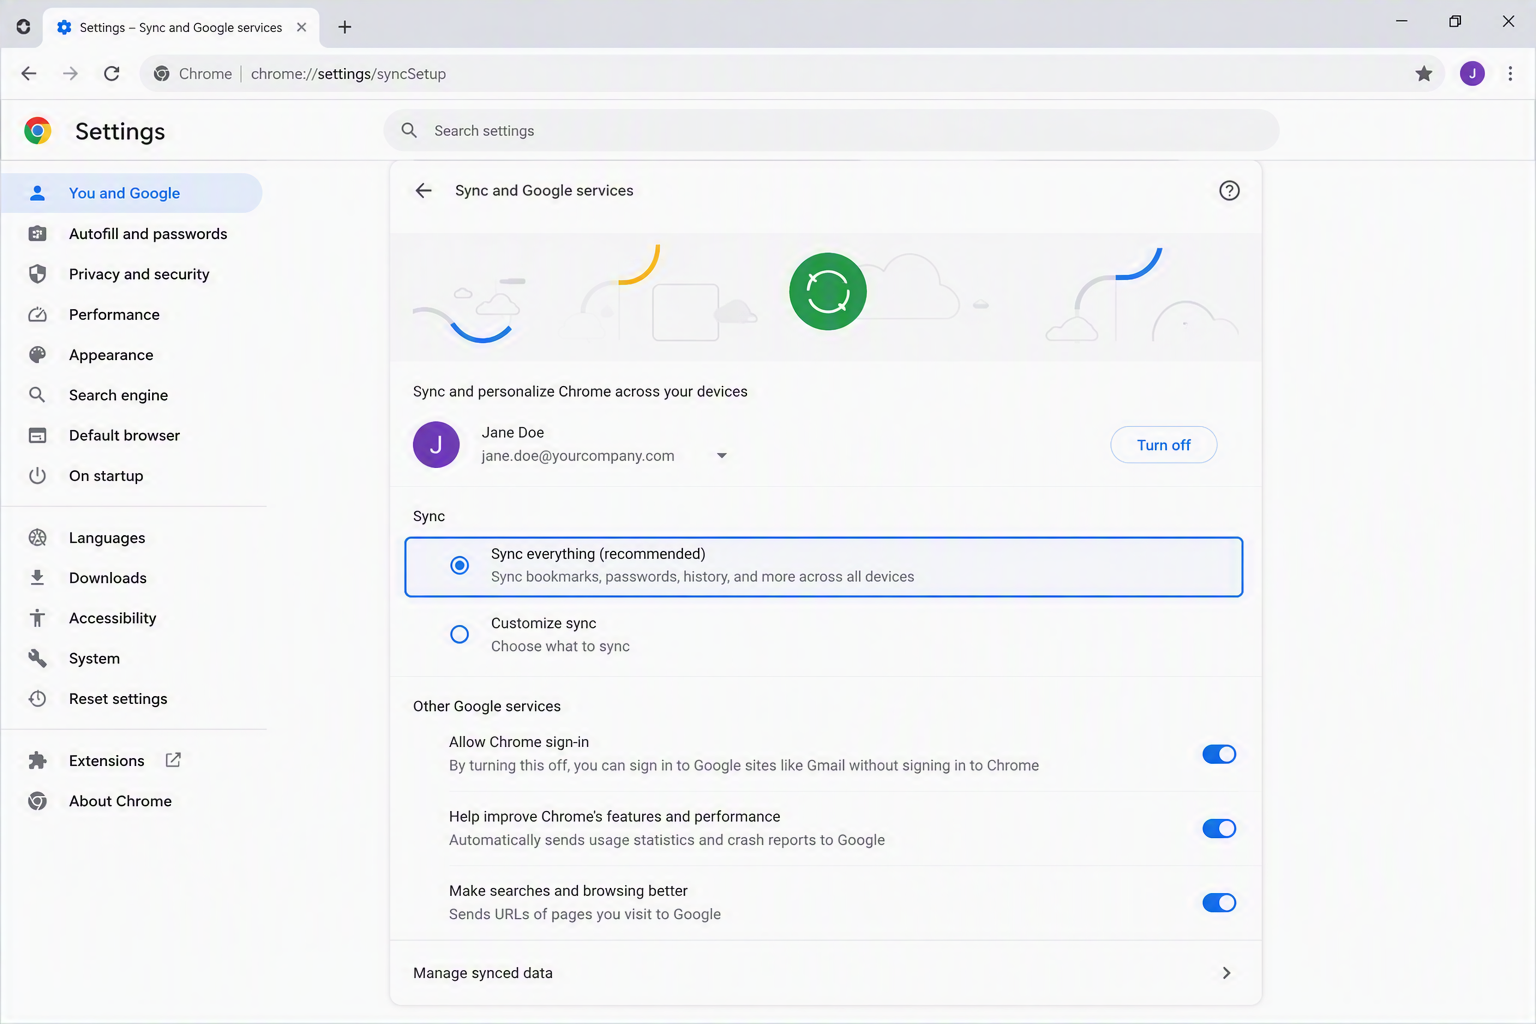This screenshot has width=1536, height=1024.
Task: Click the browser back arrow
Action: pyautogui.click(x=29, y=73)
